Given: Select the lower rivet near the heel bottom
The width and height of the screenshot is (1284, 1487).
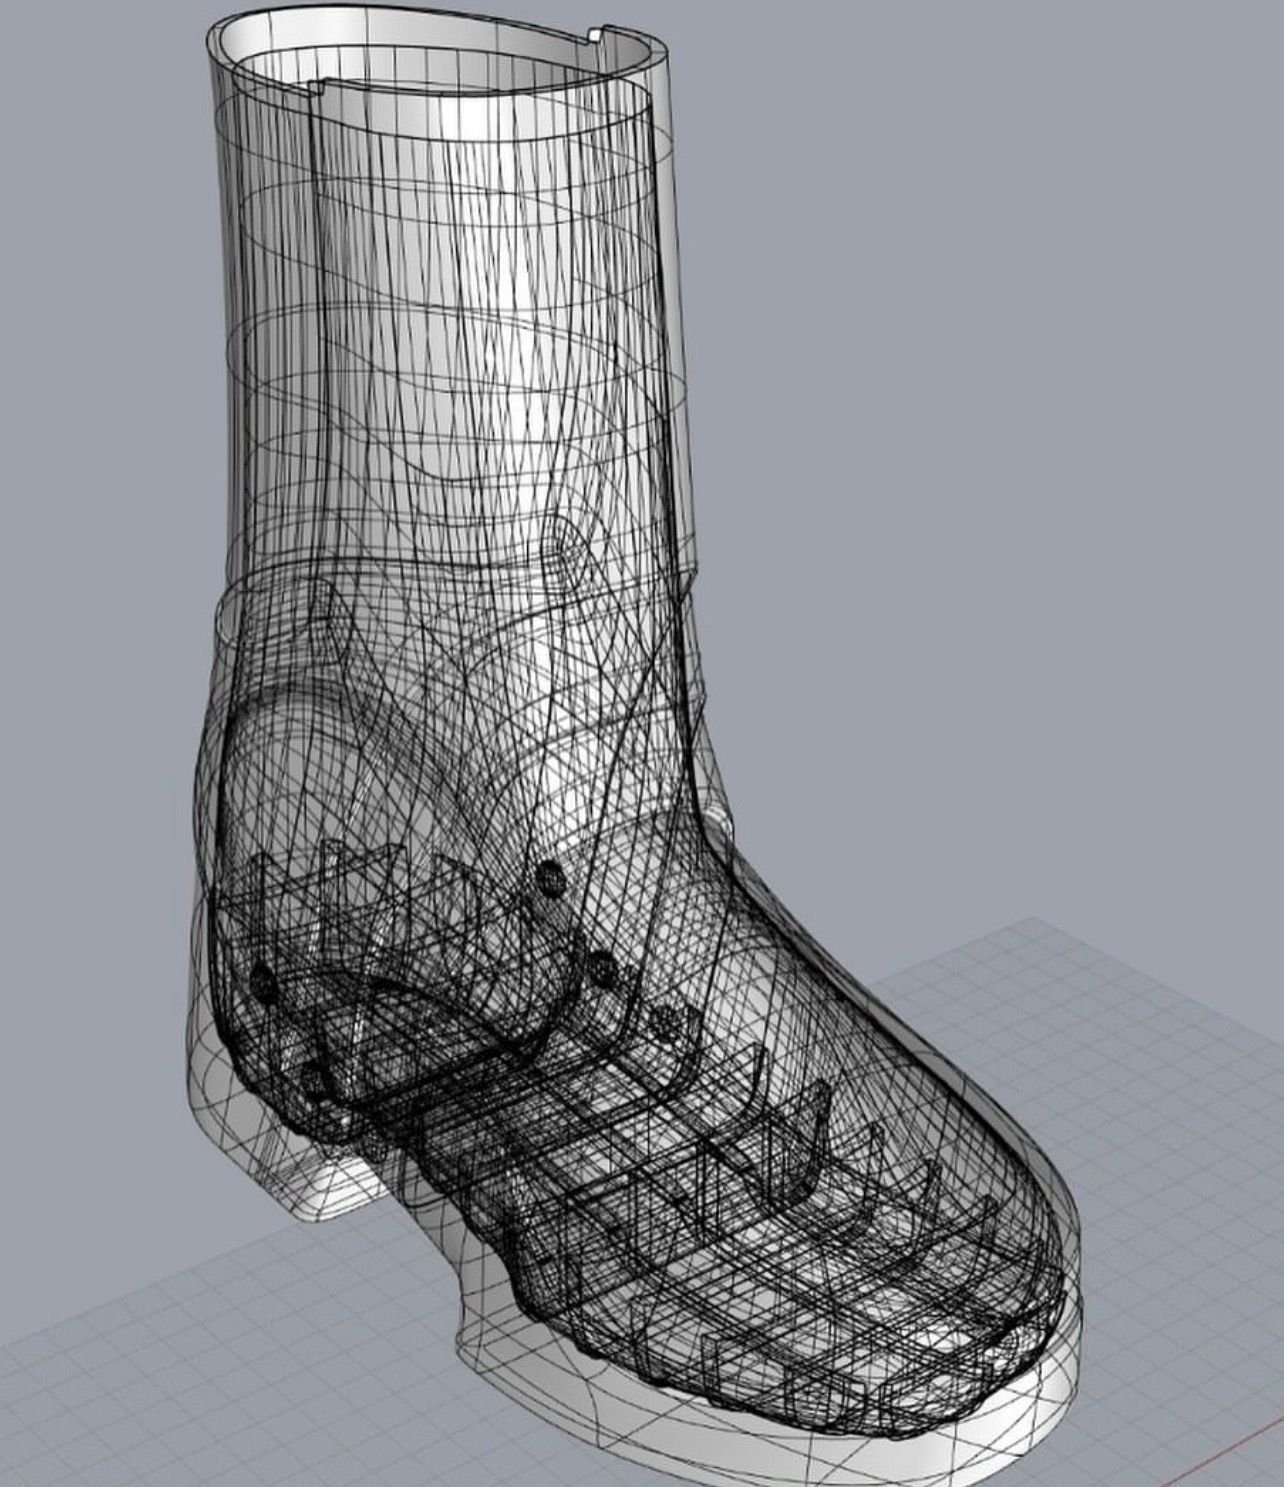Looking at the screenshot, I should (x=314, y=1080).
